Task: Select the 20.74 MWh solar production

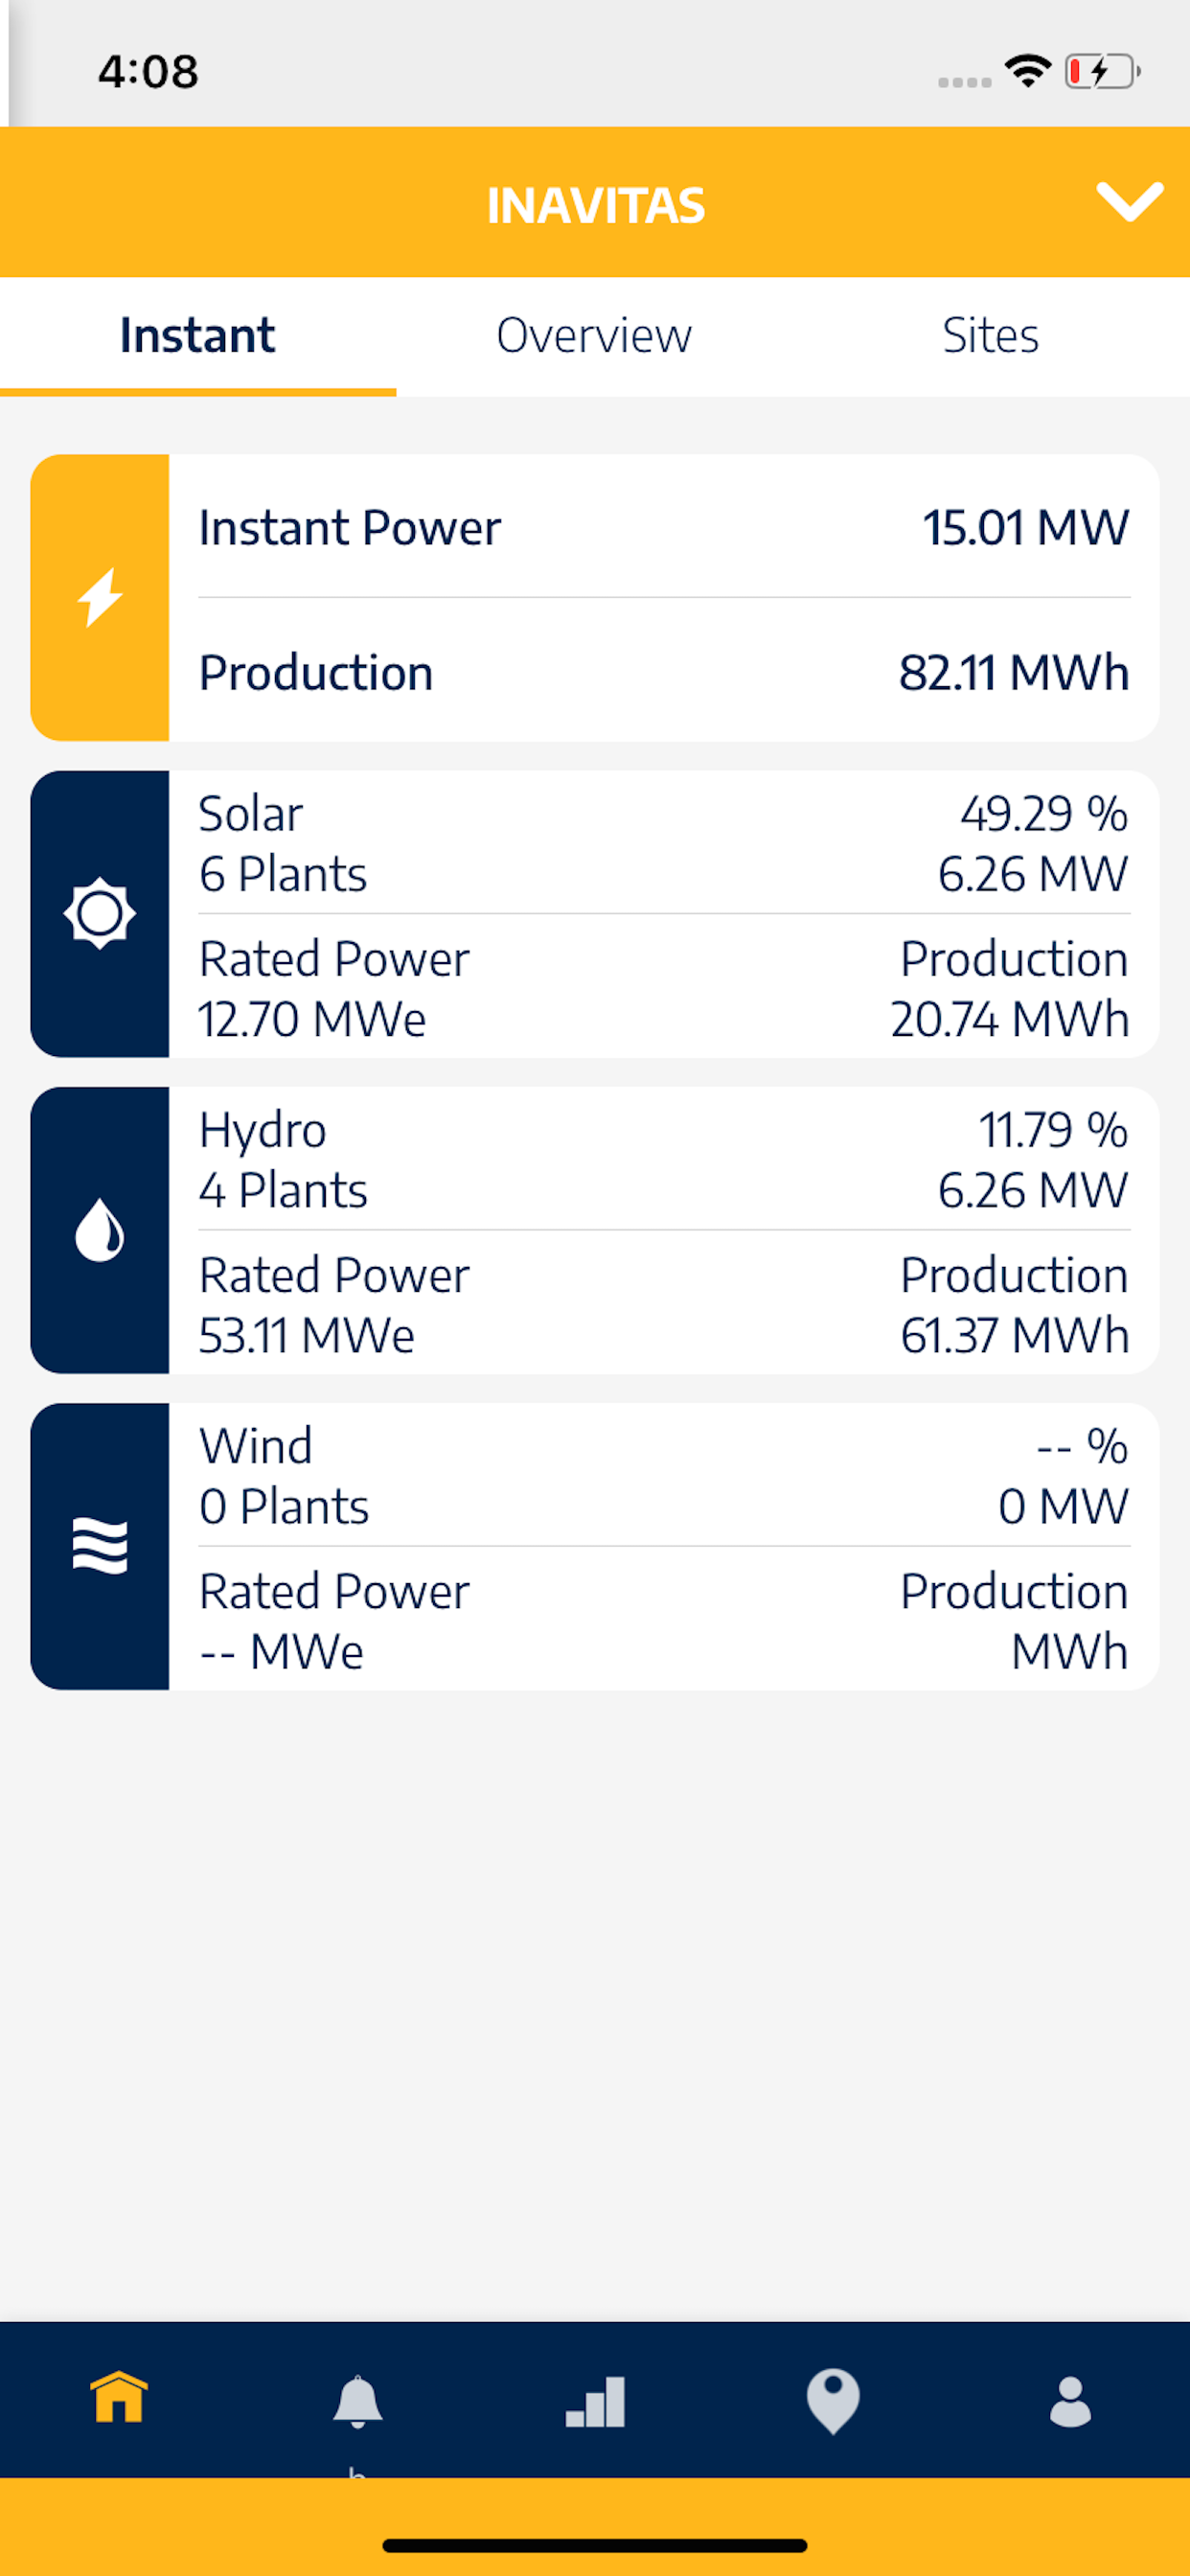Action: [x=1010, y=1019]
